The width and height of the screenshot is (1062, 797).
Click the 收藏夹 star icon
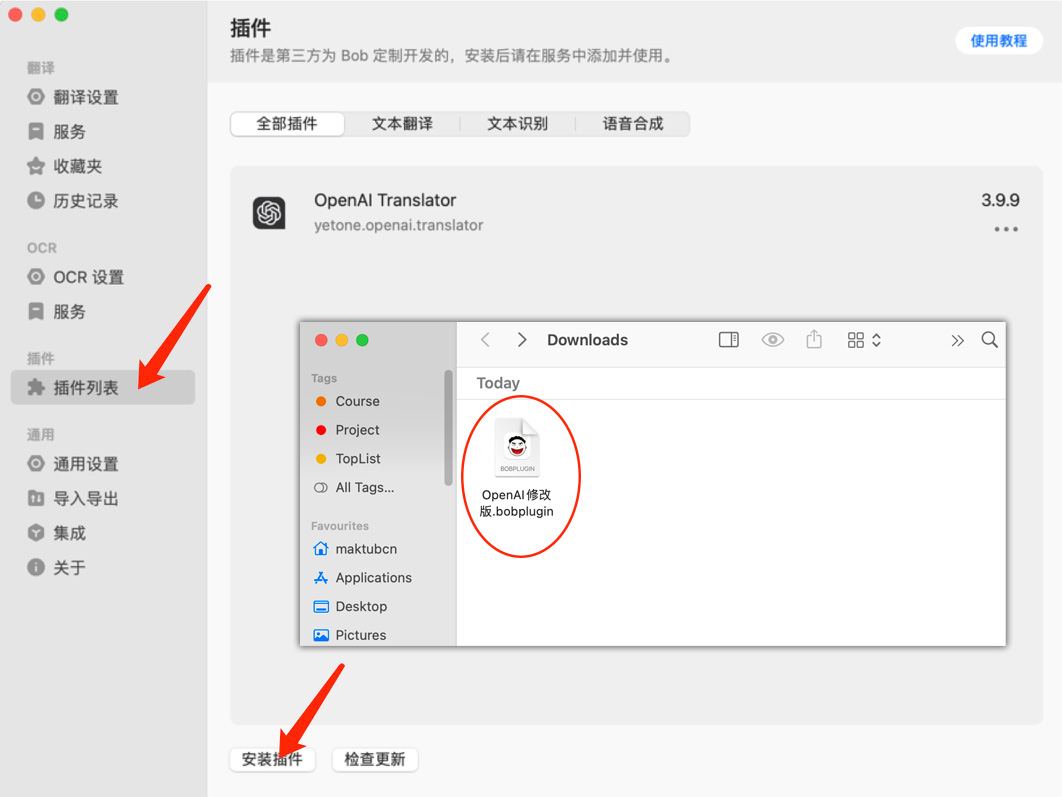(x=36, y=166)
